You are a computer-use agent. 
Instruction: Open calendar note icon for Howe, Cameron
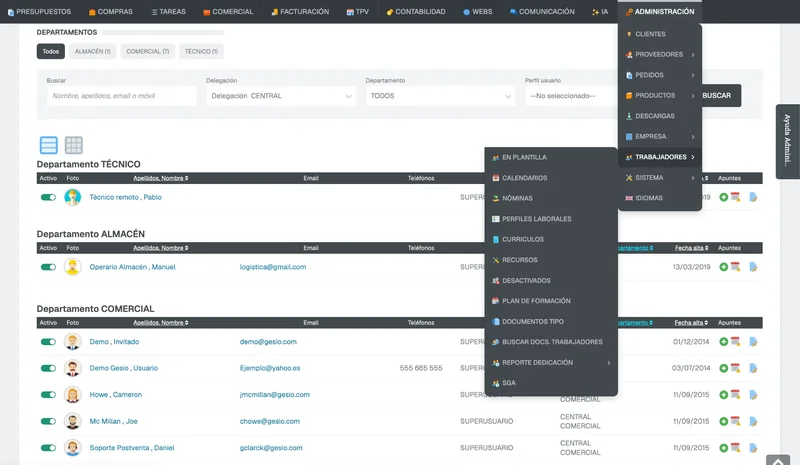pyautogui.click(x=735, y=394)
